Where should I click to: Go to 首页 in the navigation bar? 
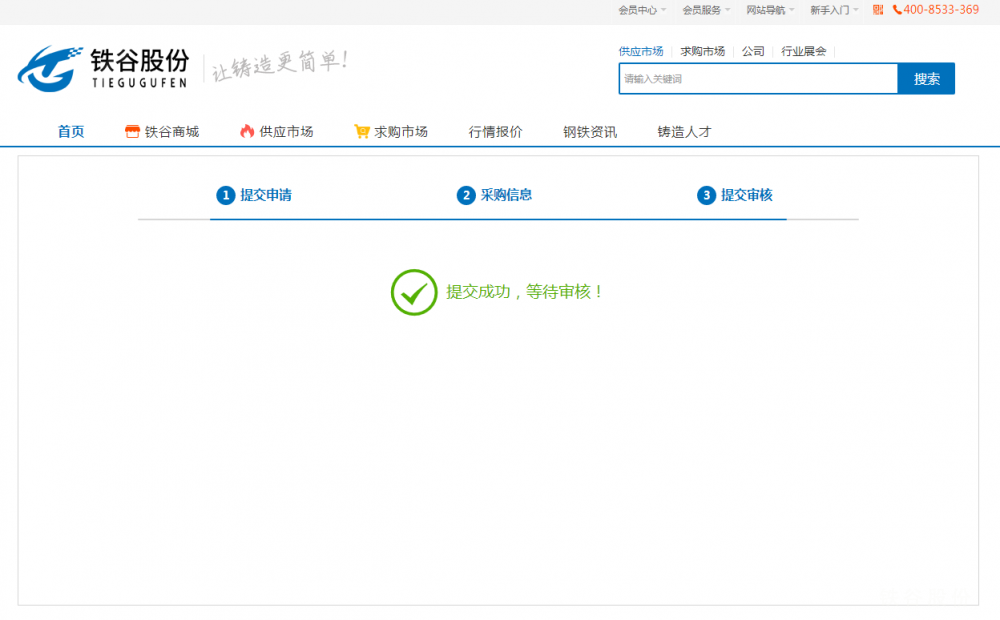tap(71, 131)
